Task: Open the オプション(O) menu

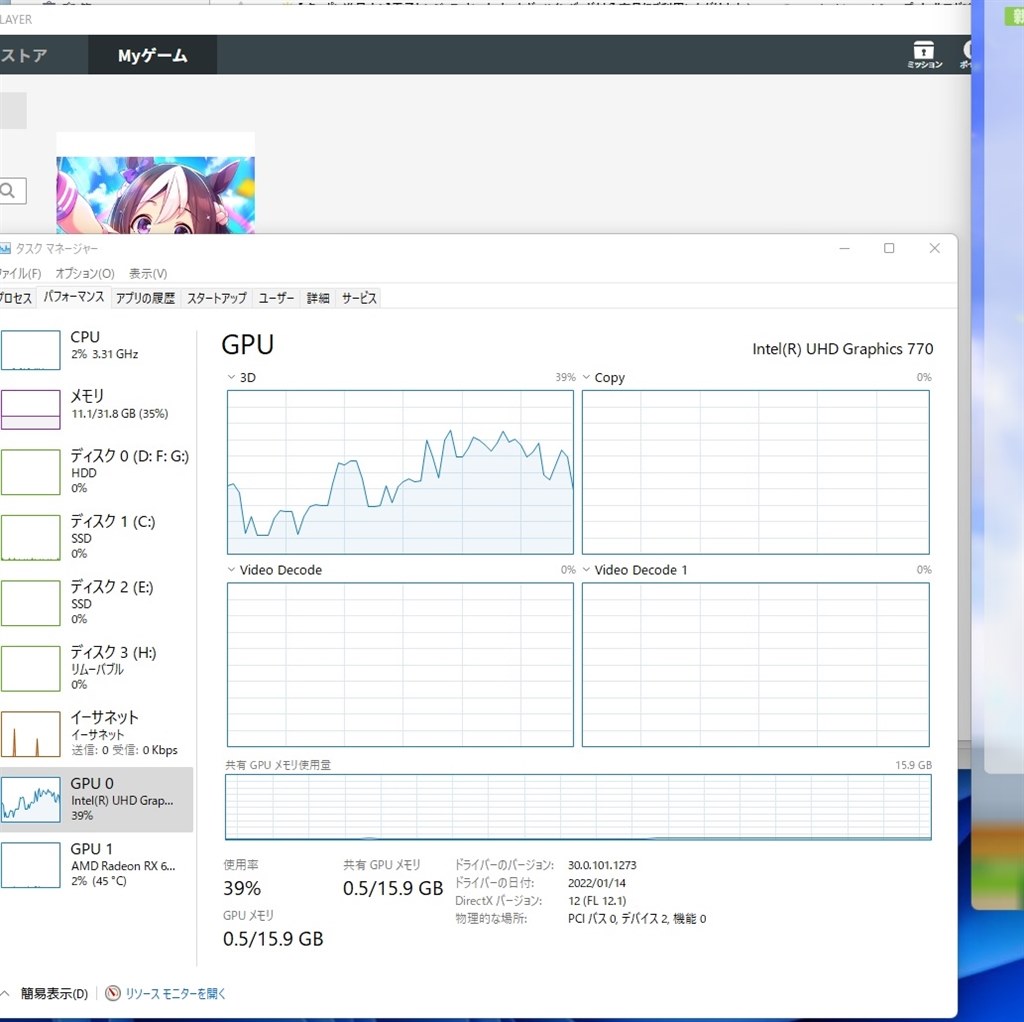Action: (85, 274)
